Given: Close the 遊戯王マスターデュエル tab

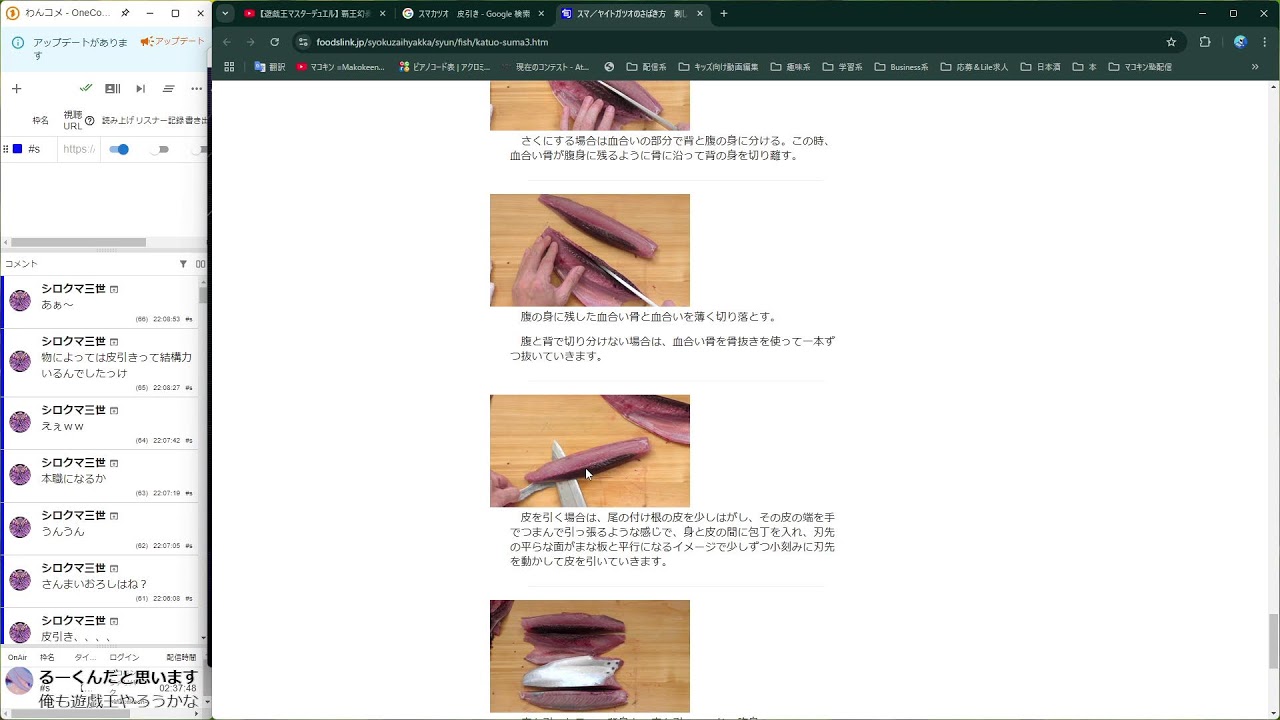Looking at the screenshot, I should click(x=382, y=14).
